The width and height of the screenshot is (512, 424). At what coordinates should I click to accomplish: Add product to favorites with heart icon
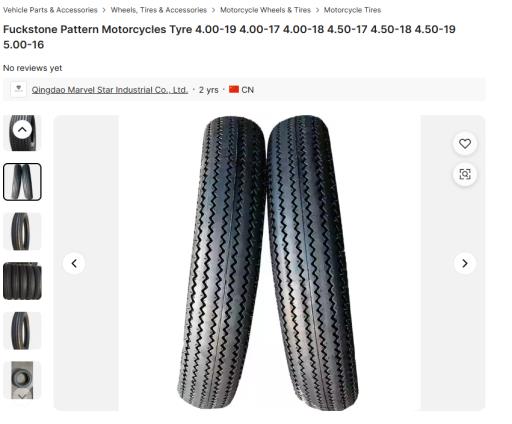465,144
